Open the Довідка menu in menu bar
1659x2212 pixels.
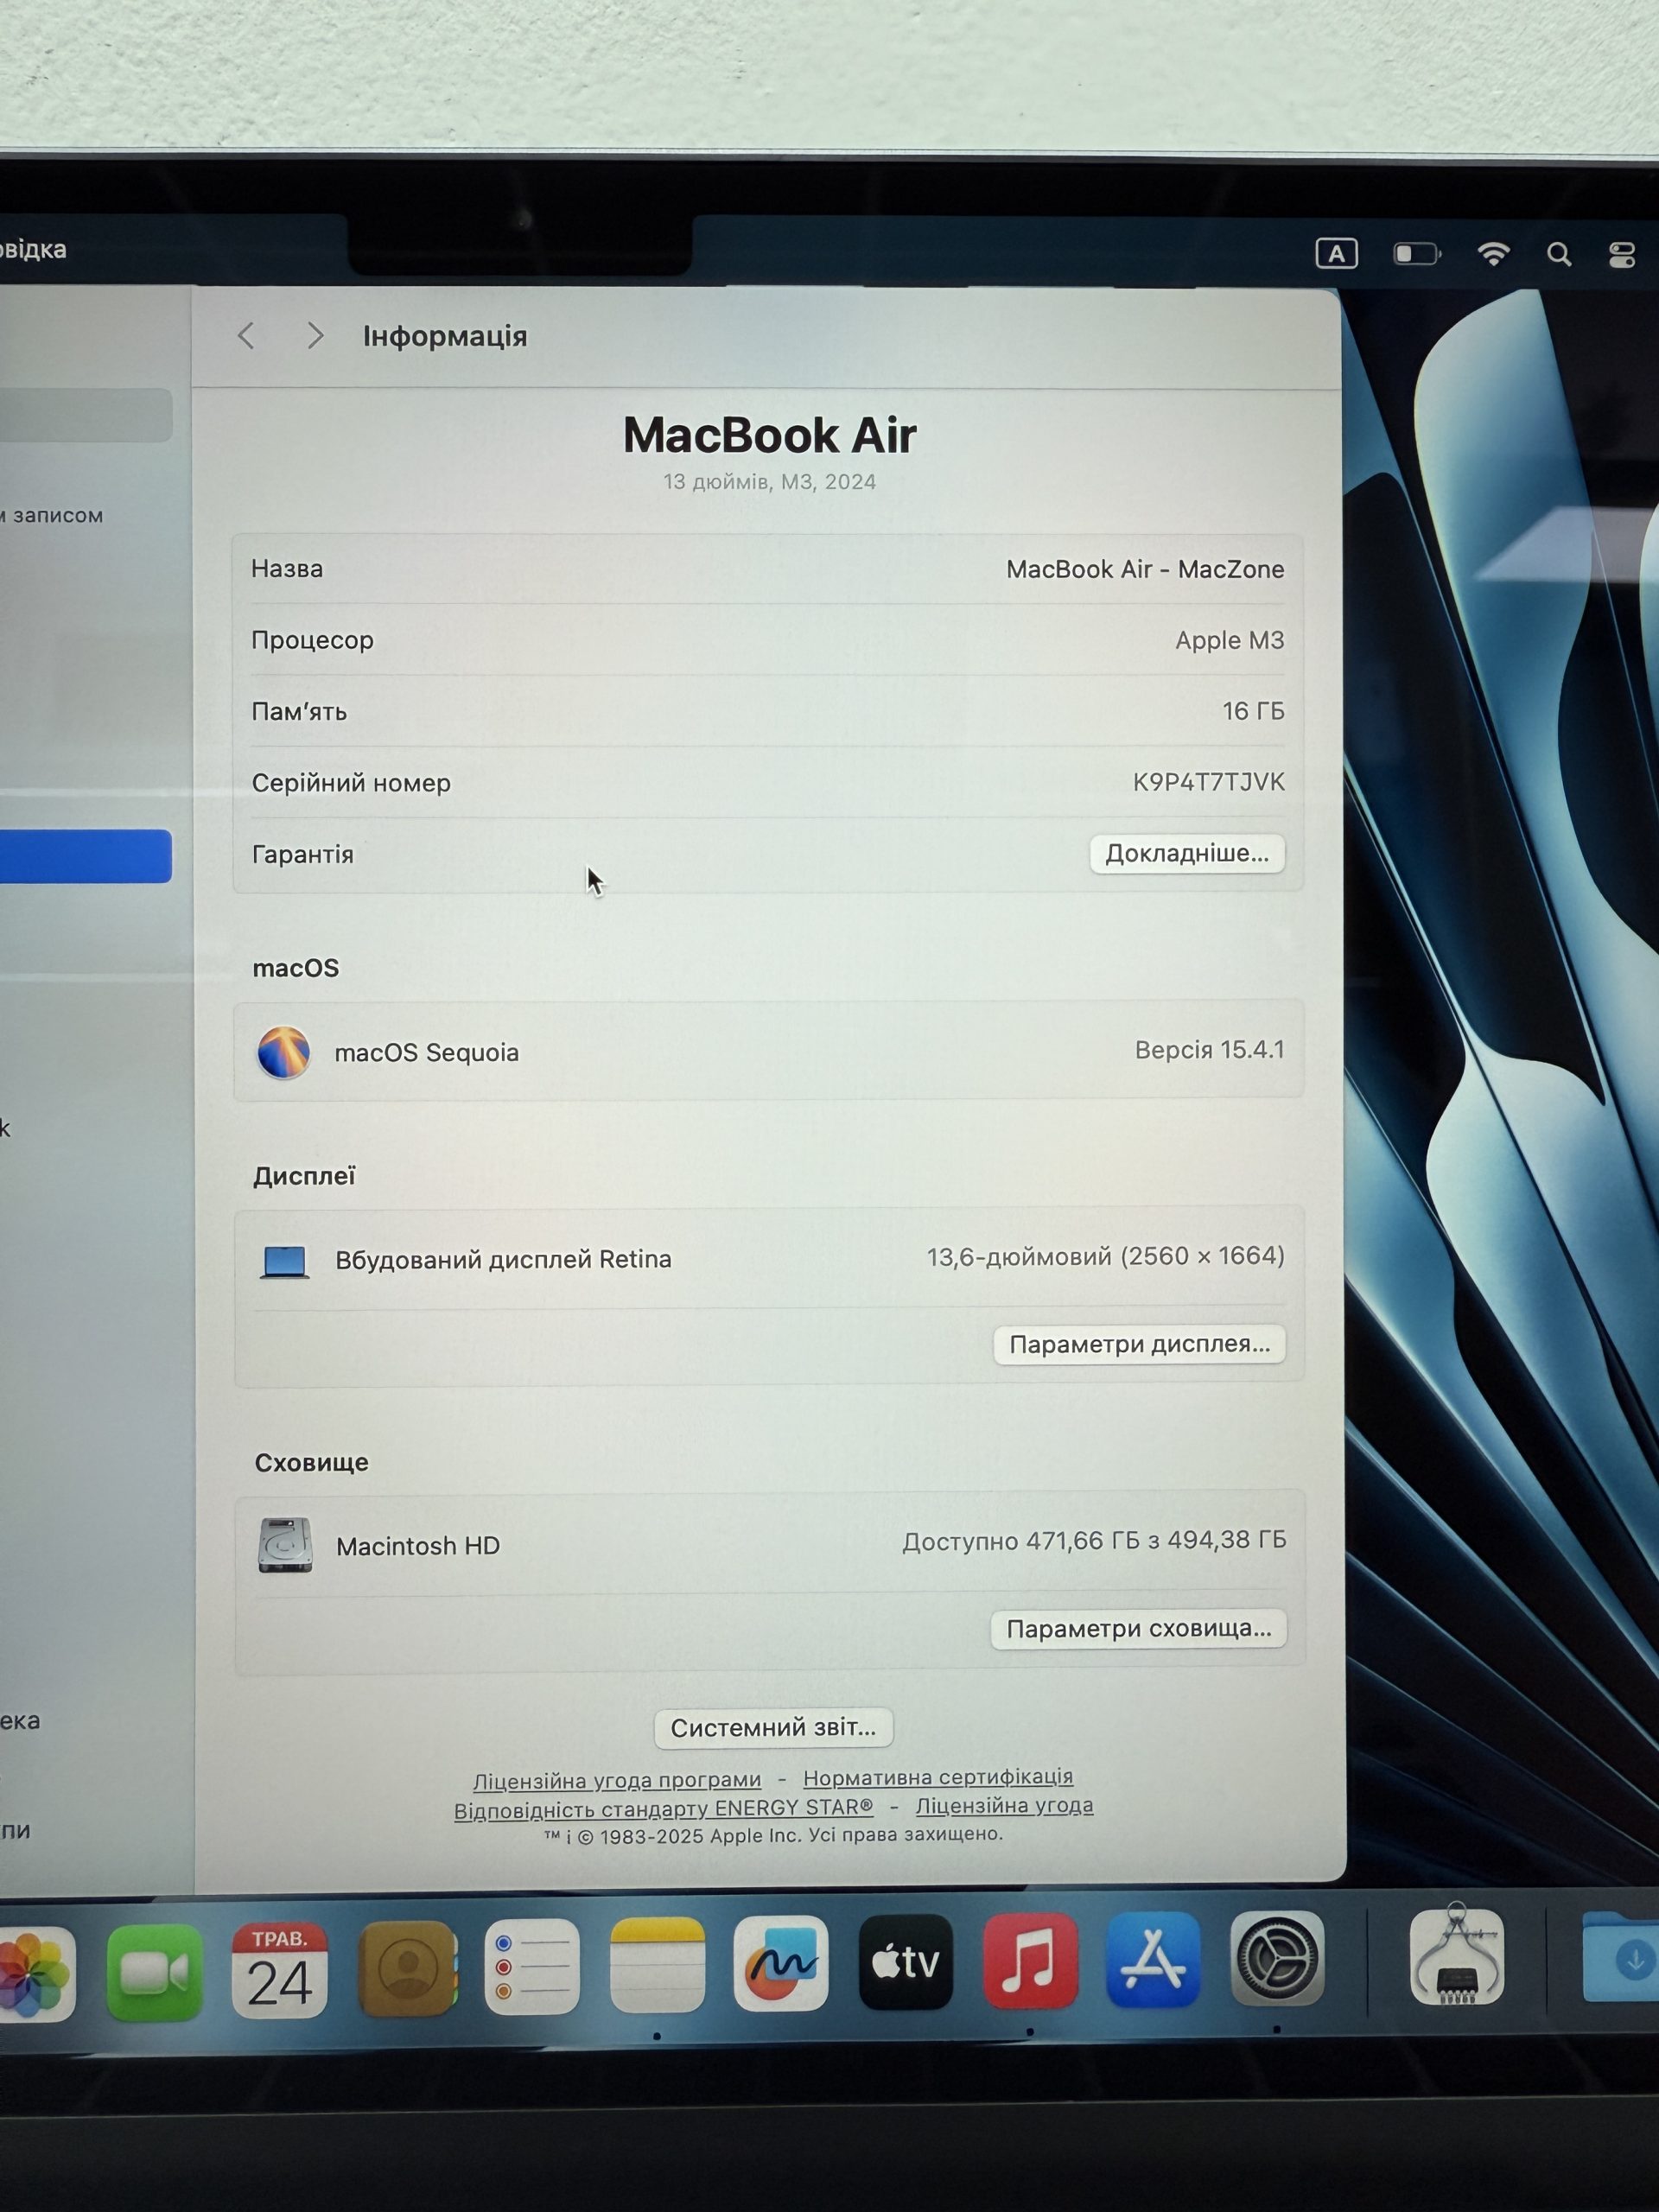32,250
